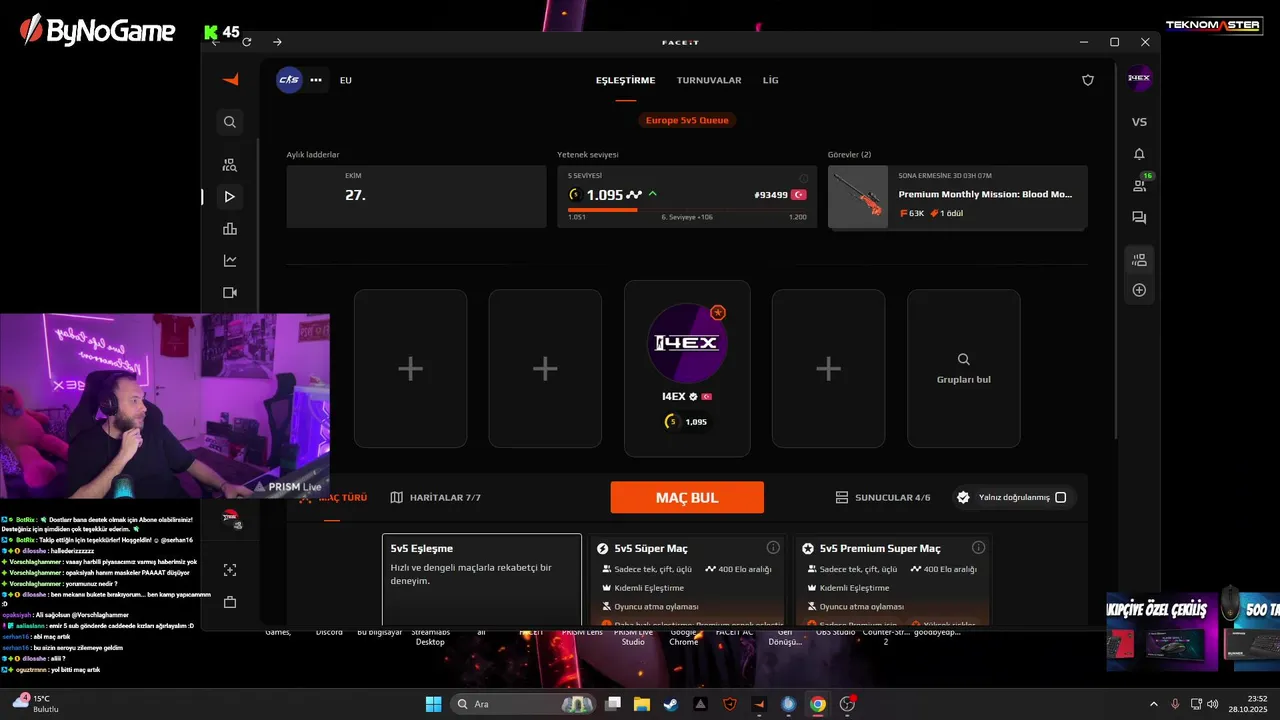Image resolution: width=1280 pixels, height=720 pixels.
Task: Click the empty party slot right of I4EX
Action: click(x=828, y=369)
